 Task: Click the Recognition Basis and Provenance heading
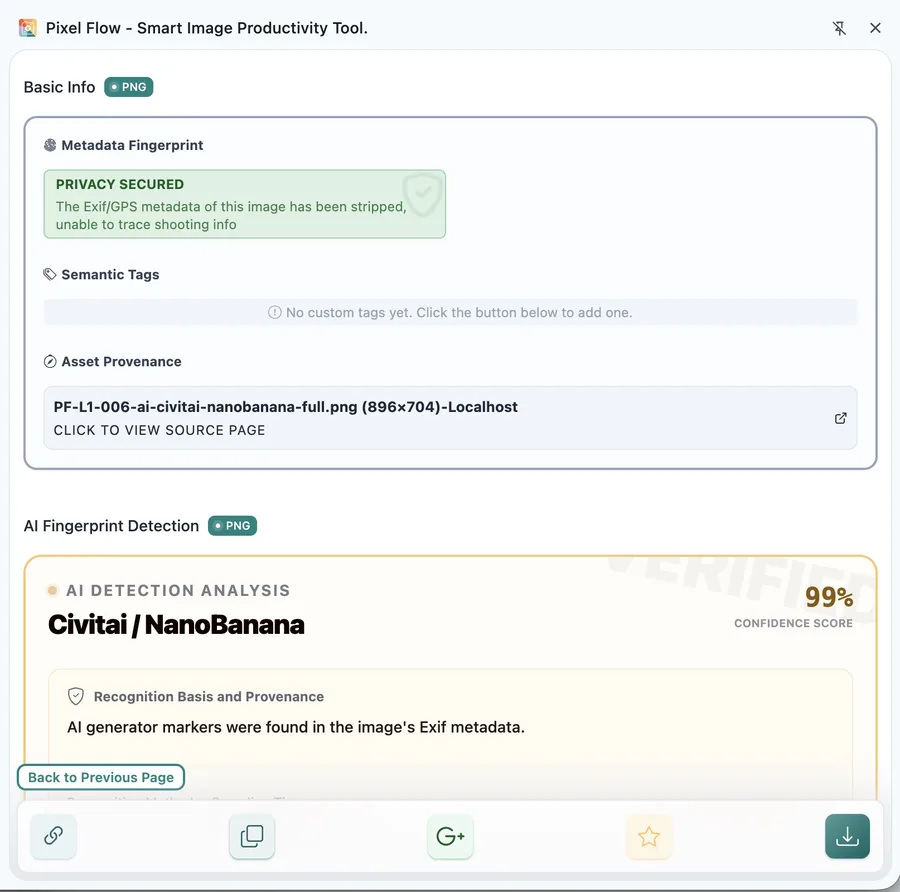209,697
